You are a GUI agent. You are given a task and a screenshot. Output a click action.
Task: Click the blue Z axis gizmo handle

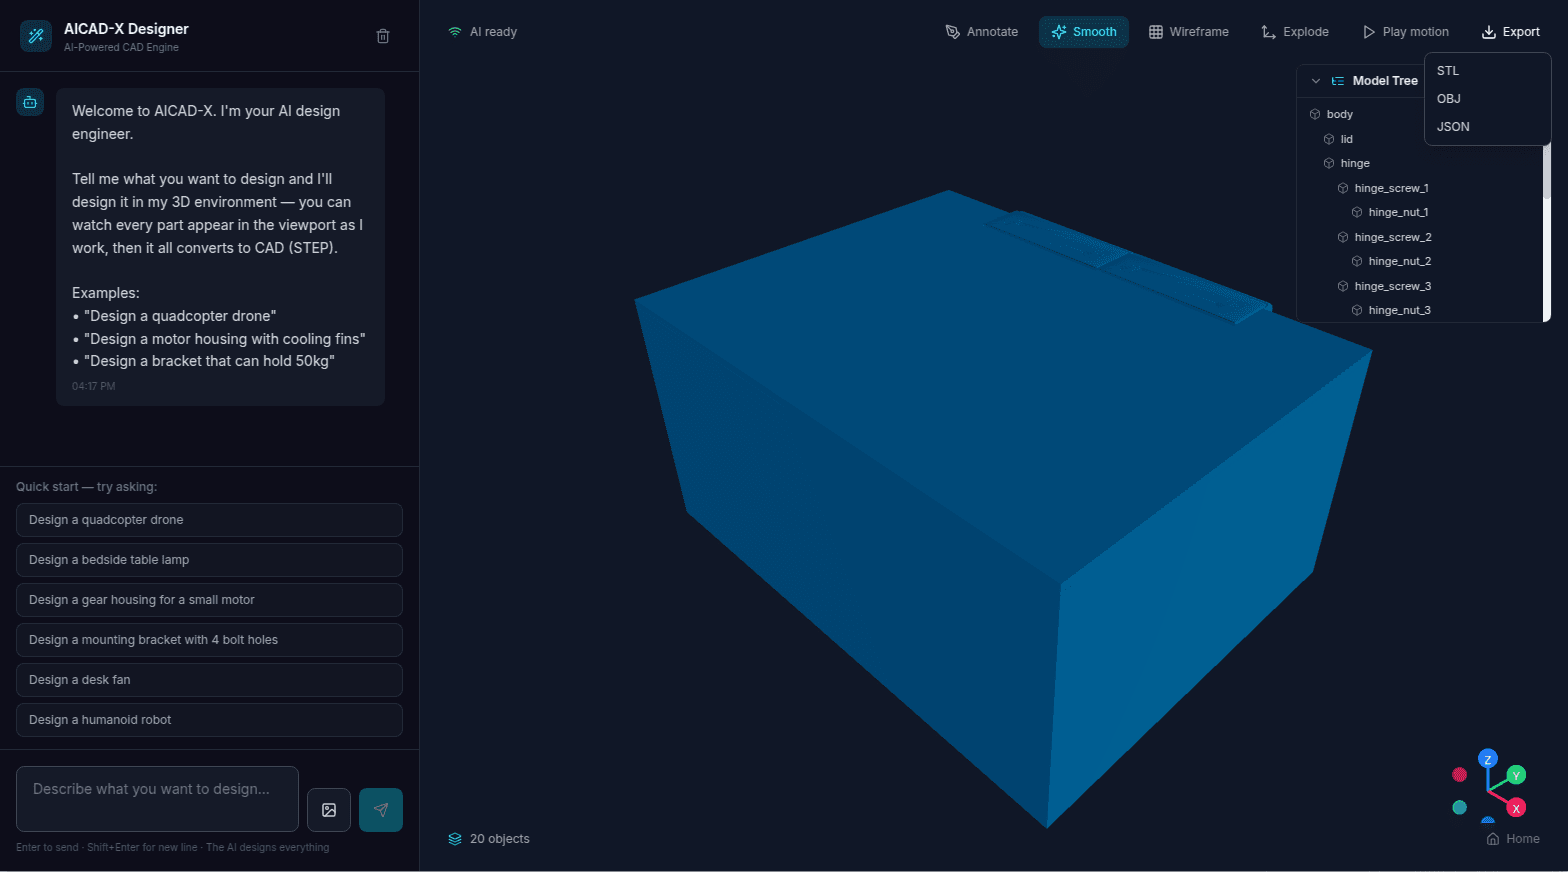1488,759
